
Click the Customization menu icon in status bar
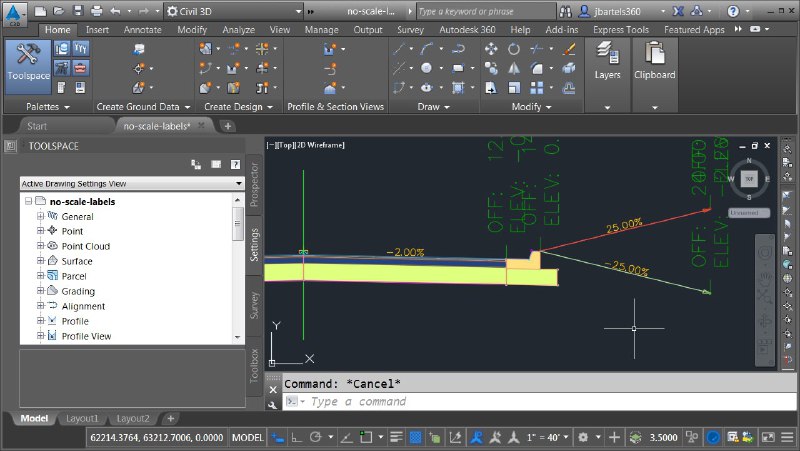[x=788, y=437]
